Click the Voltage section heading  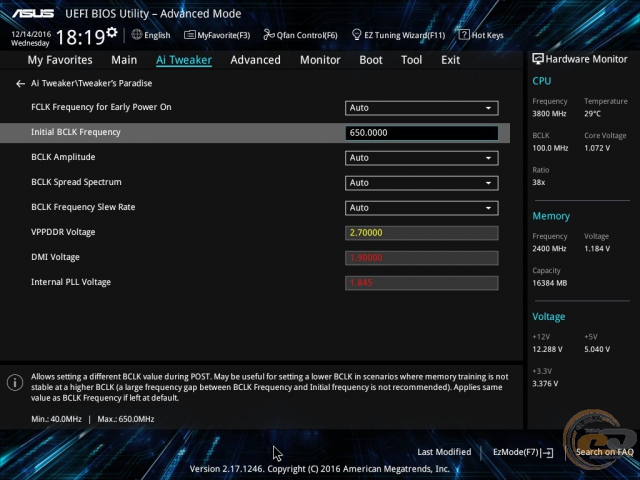click(x=549, y=317)
